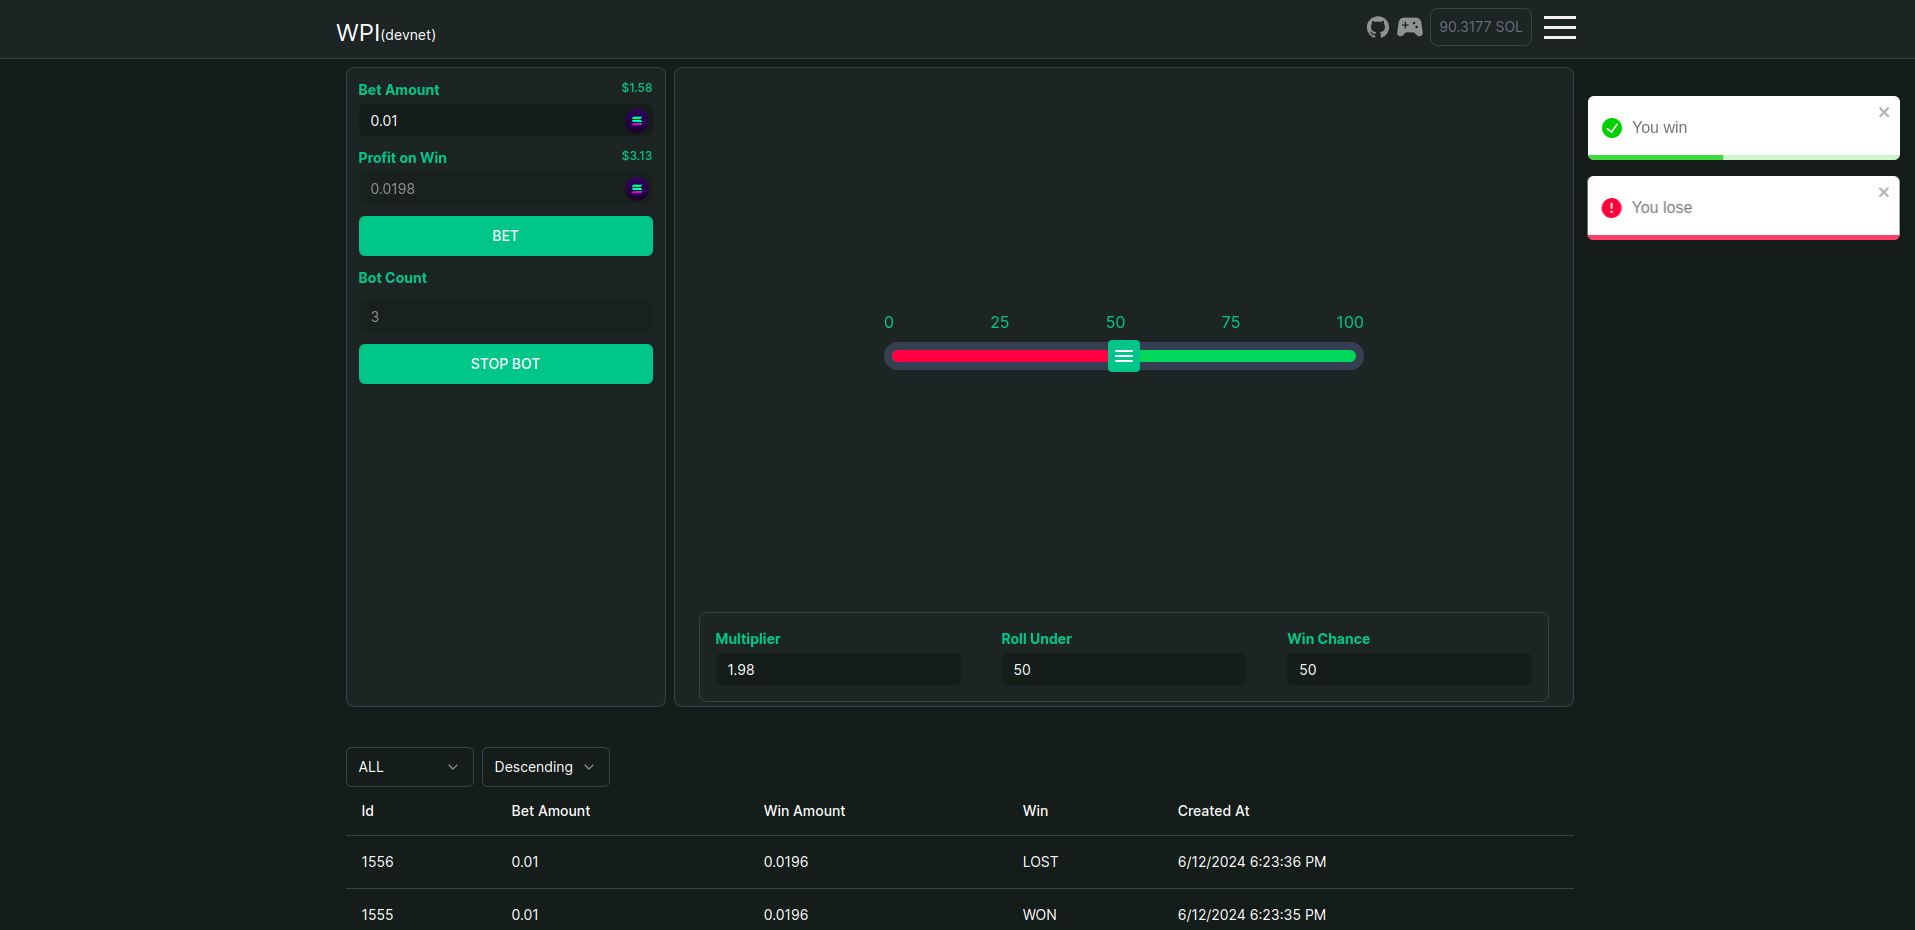Click the $1.58 bet value label

(x=637, y=88)
